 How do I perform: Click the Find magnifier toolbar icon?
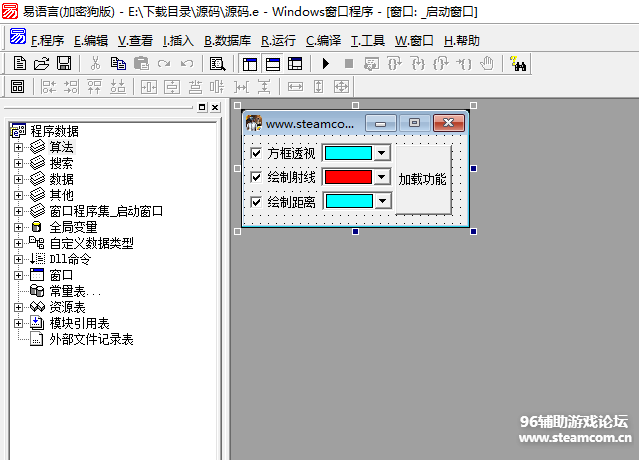coord(217,63)
